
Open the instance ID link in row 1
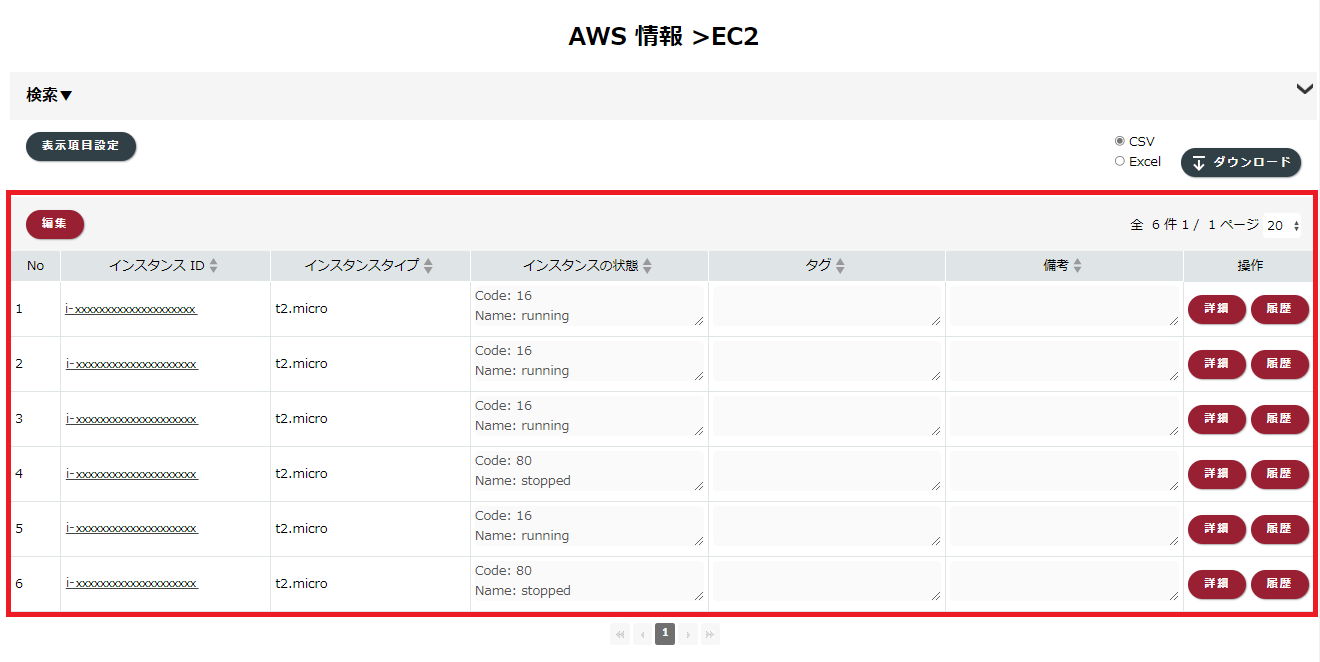coord(131,309)
